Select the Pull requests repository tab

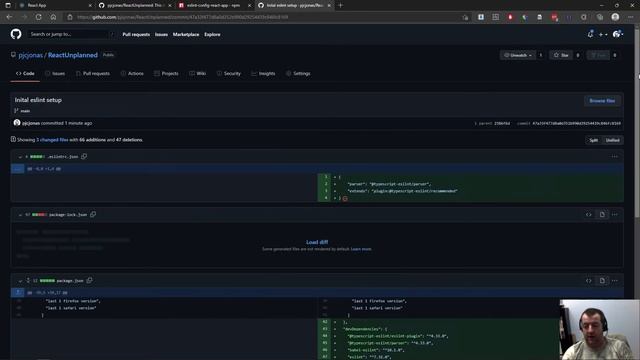tap(93, 73)
